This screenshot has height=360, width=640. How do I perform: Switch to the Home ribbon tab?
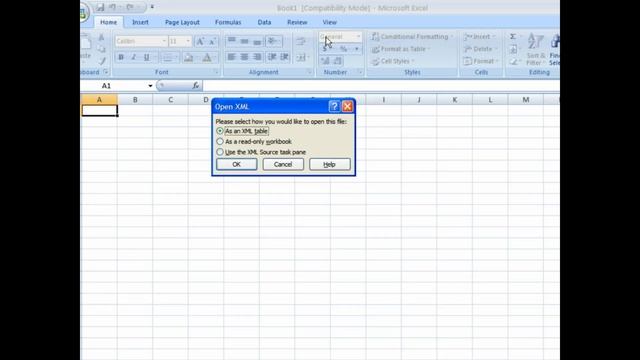[109, 22]
